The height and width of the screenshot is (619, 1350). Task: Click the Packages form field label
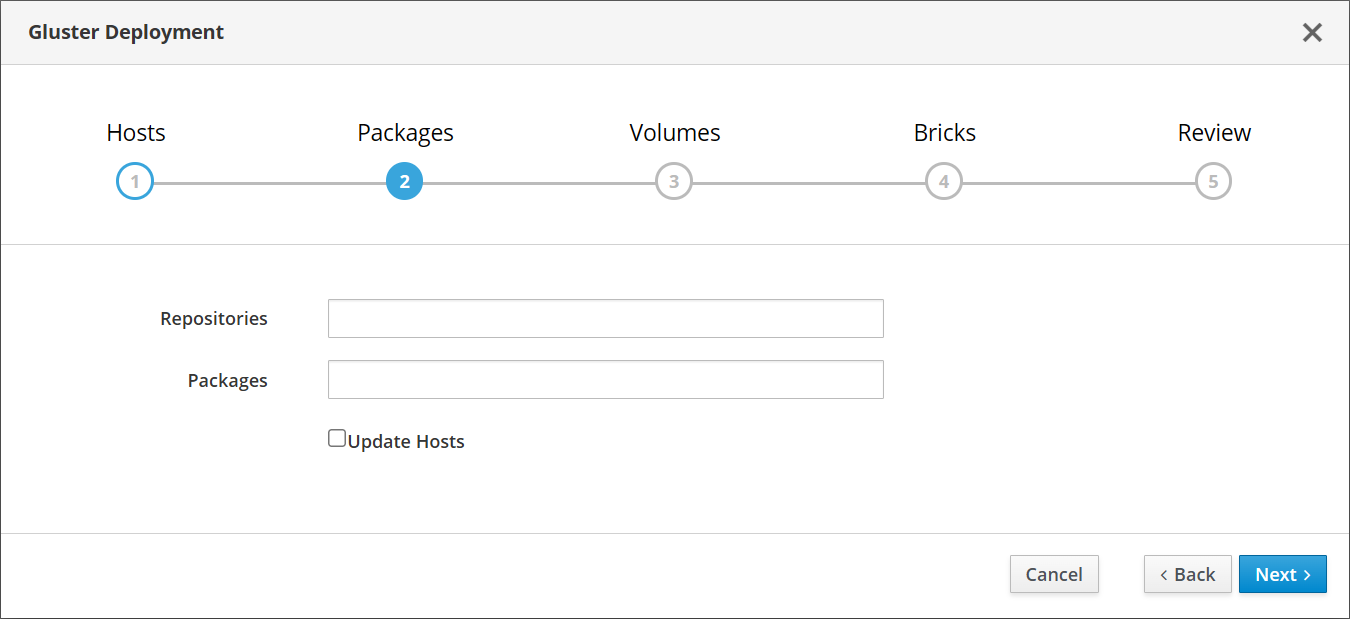pos(228,381)
